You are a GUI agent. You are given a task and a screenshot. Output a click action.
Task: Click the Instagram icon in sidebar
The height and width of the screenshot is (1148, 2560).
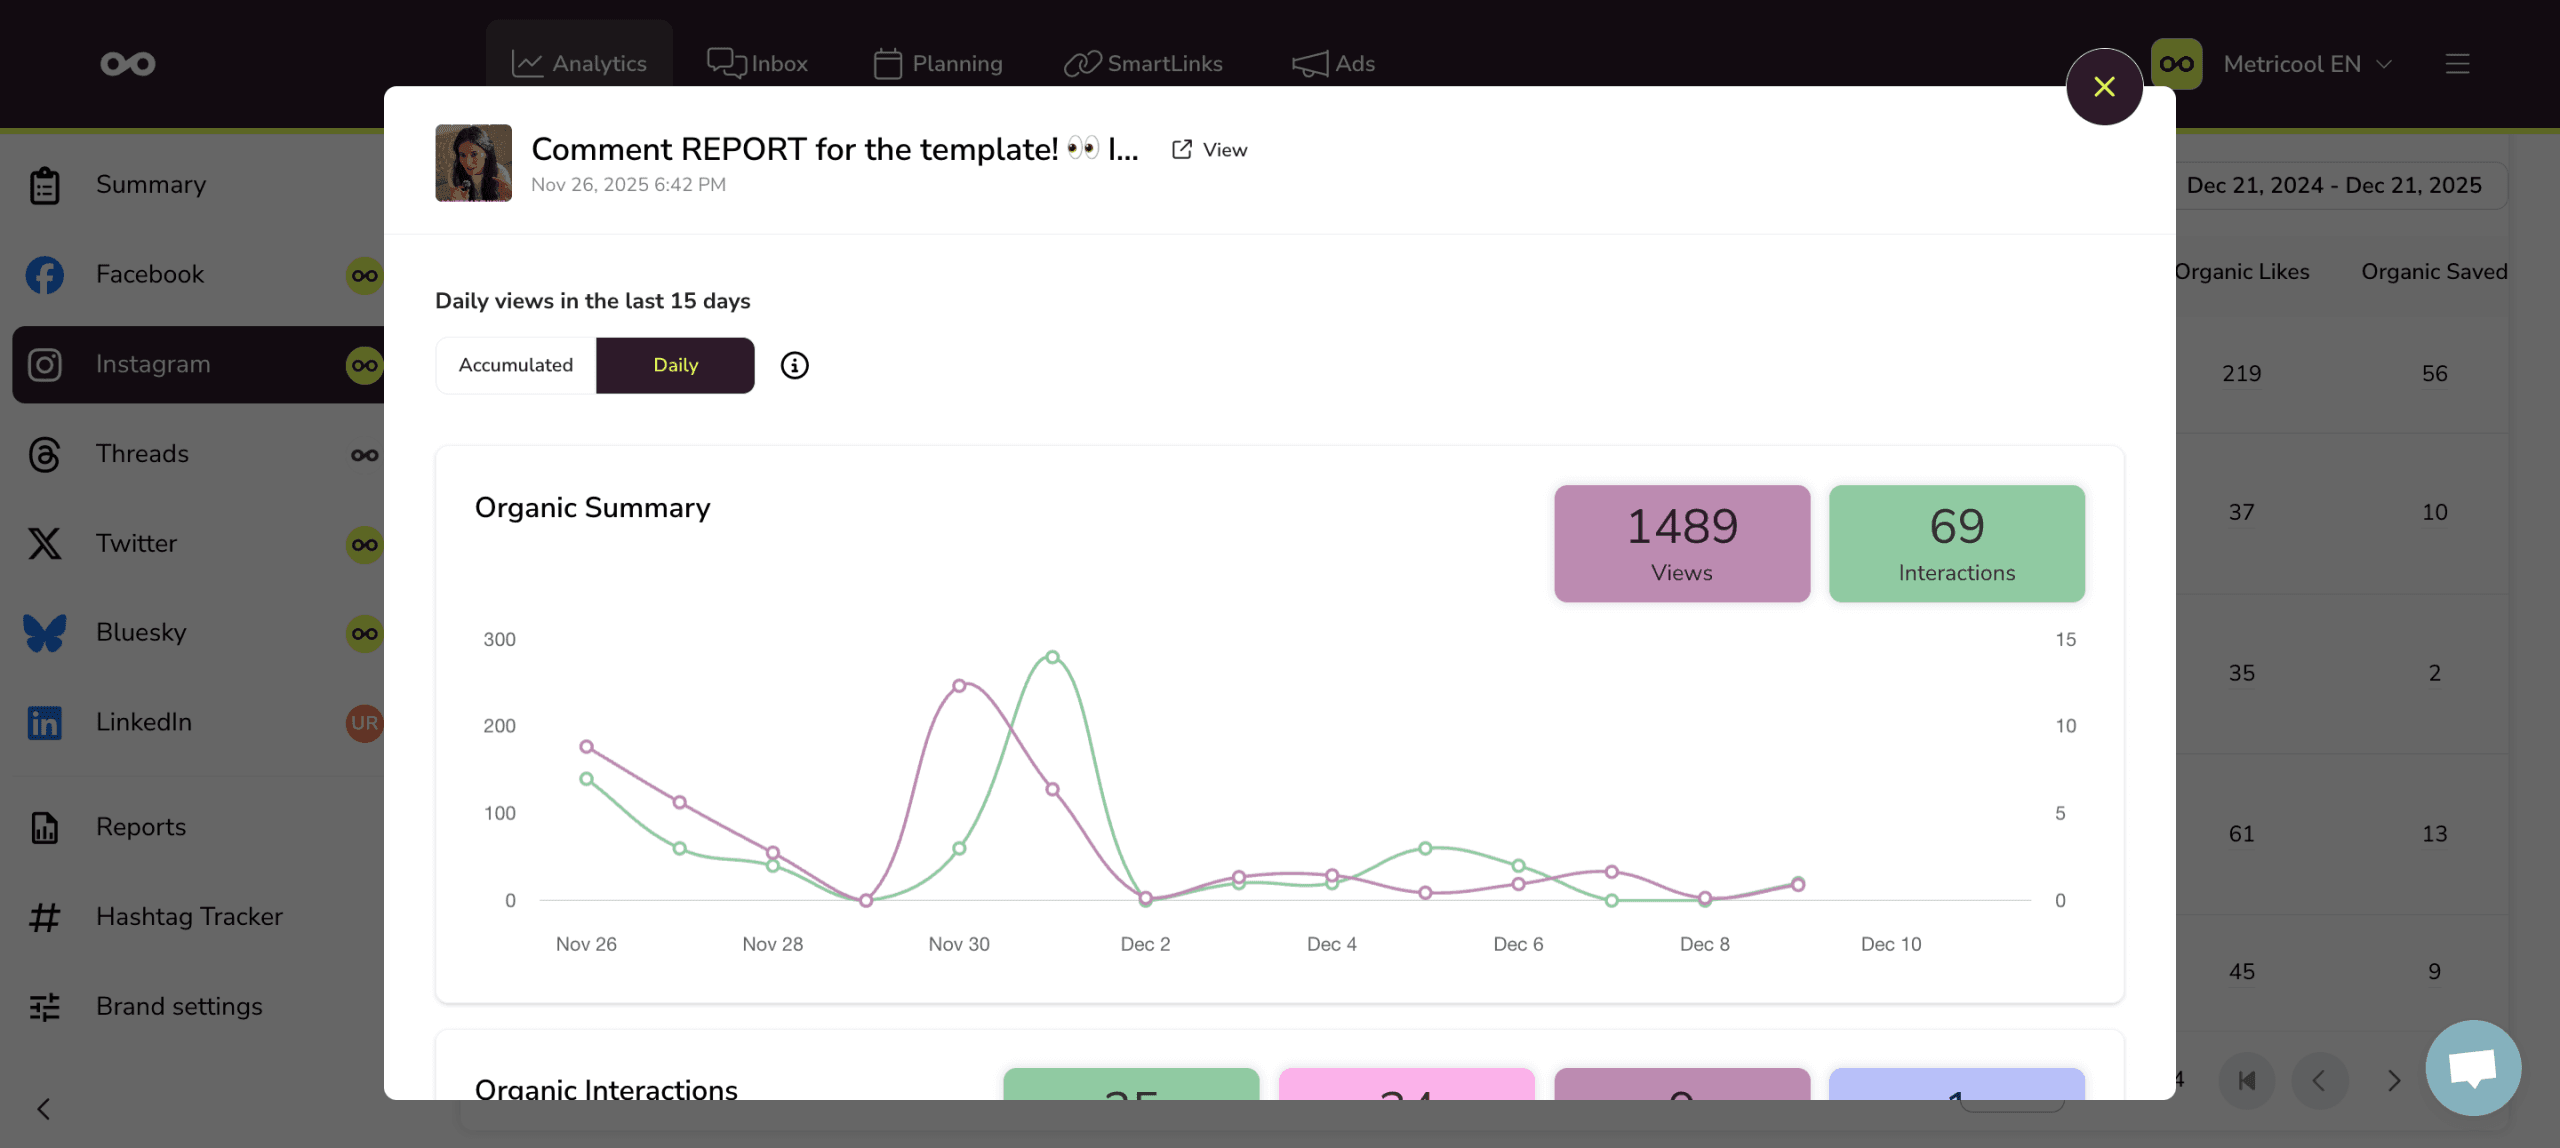pyautogui.click(x=45, y=364)
